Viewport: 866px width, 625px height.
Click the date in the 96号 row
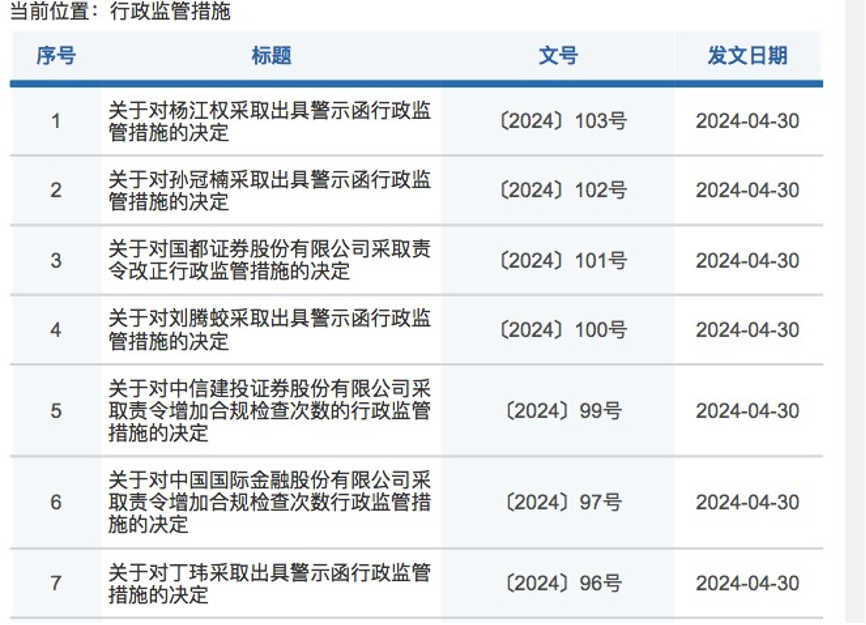point(747,584)
